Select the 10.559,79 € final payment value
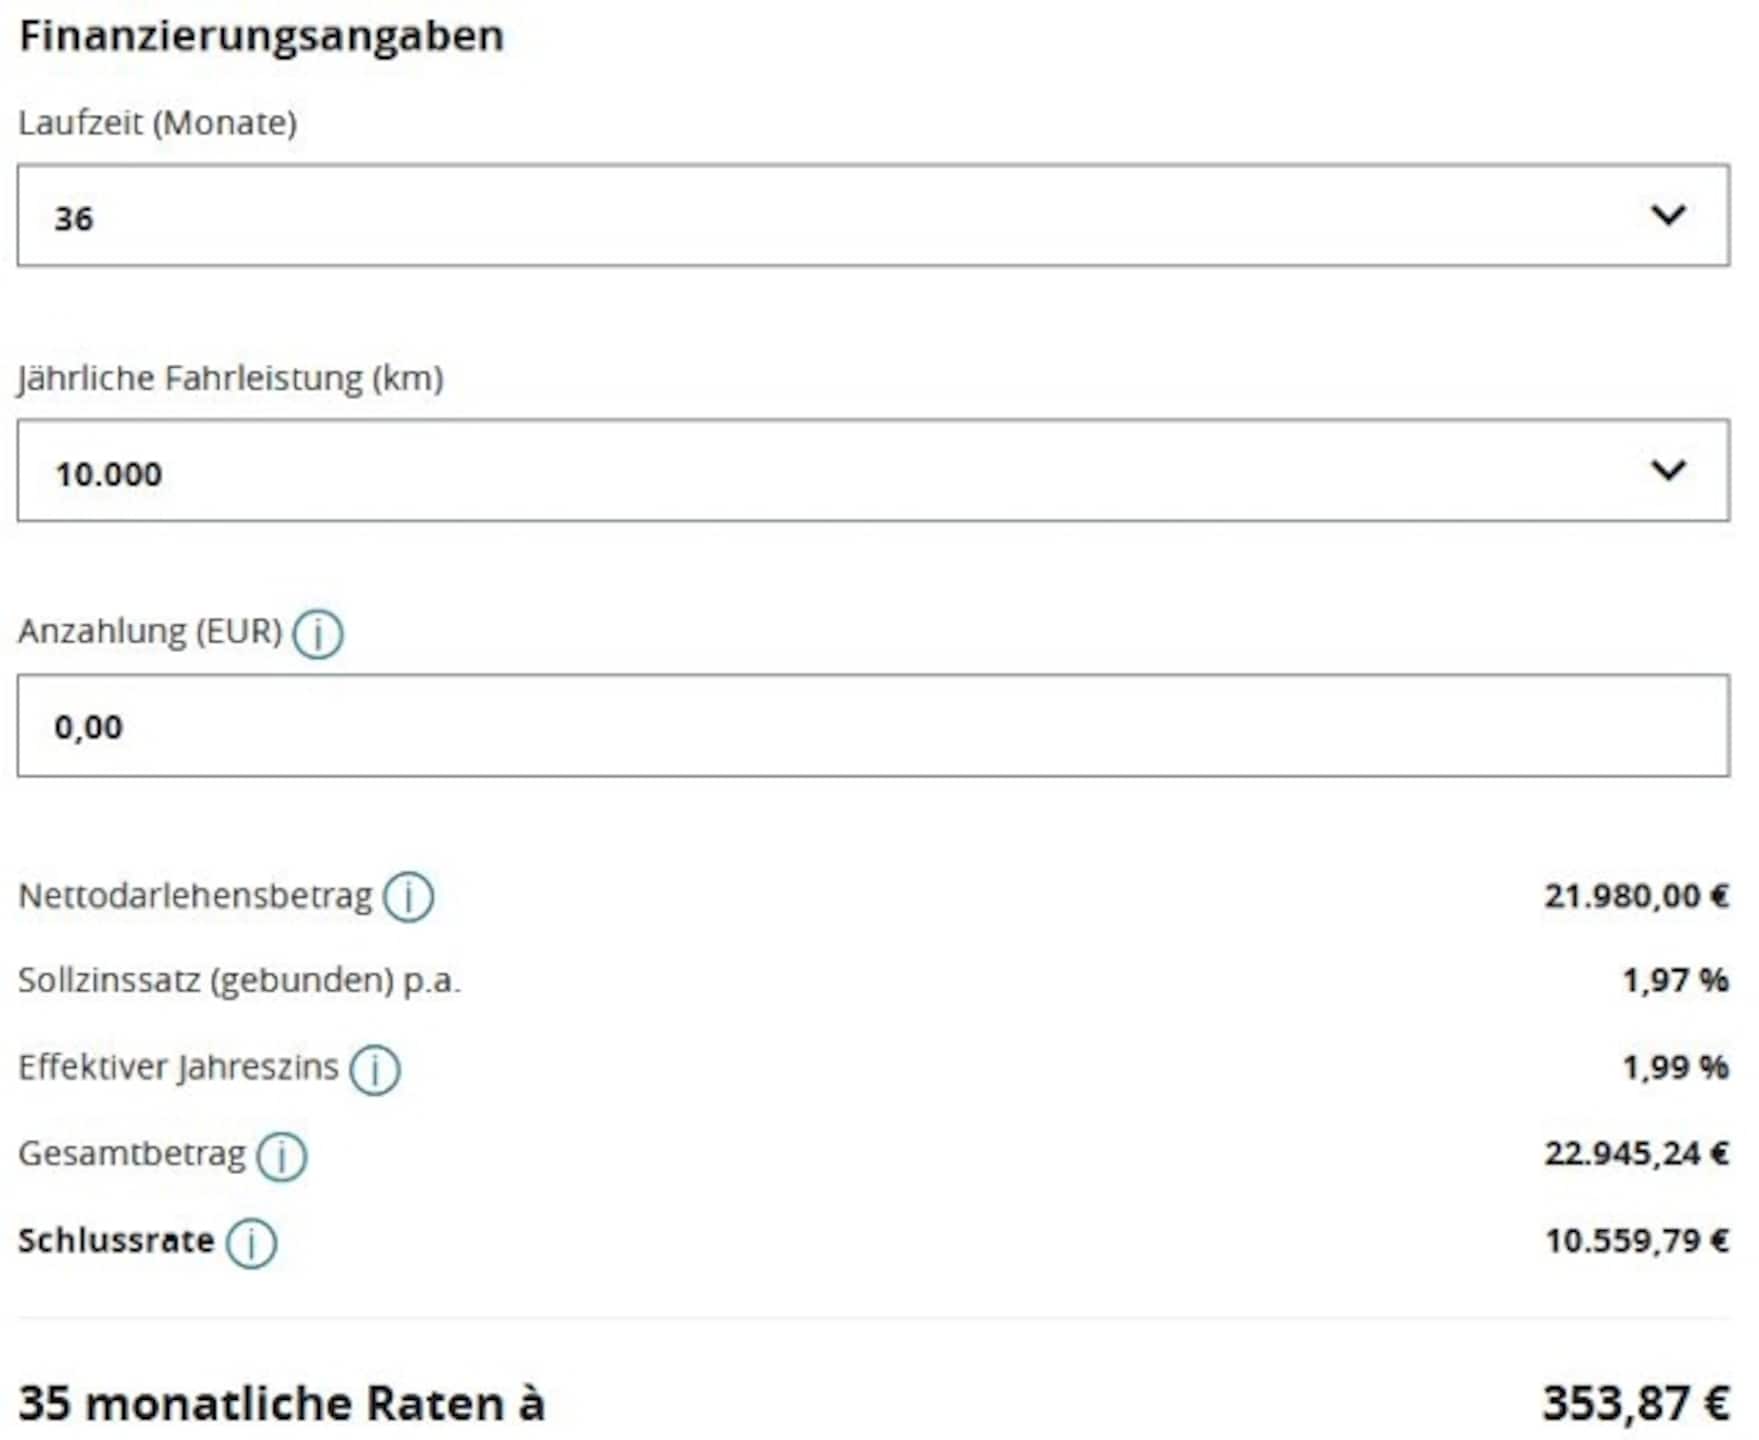The height and width of the screenshot is (1440, 1759). 1637,1241
